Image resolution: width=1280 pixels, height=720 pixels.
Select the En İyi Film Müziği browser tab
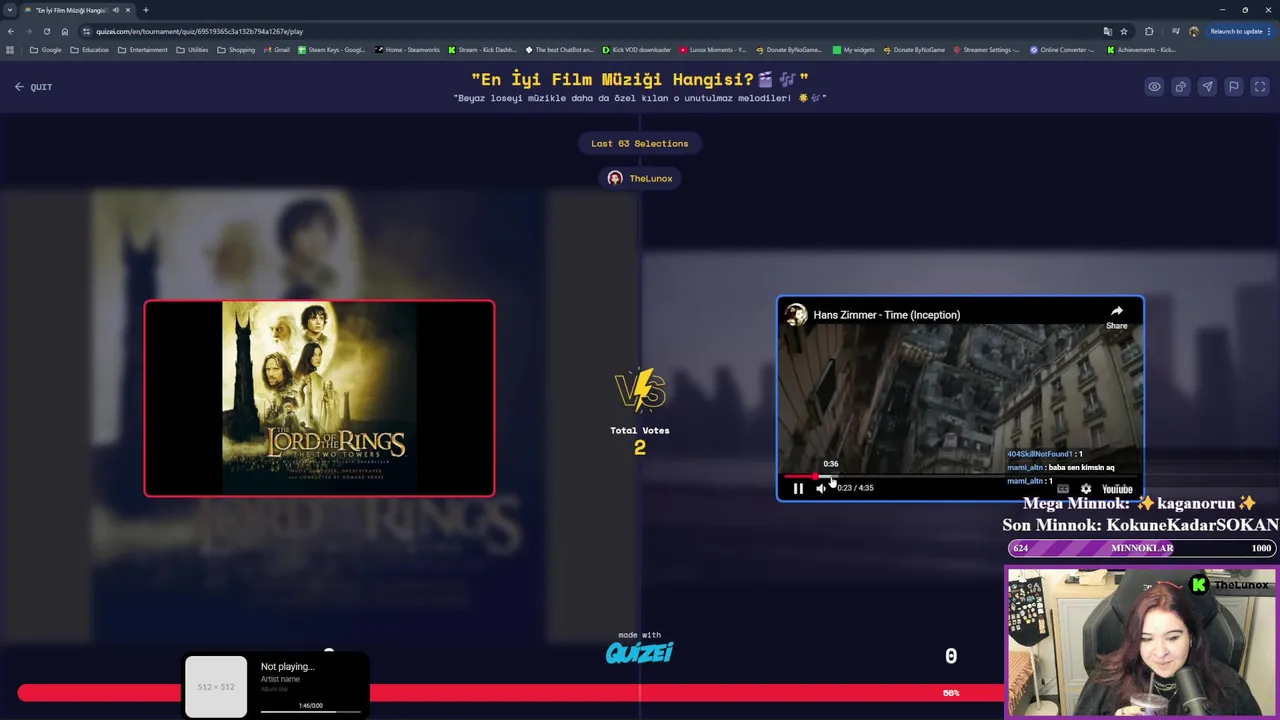click(x=78, y=10)
